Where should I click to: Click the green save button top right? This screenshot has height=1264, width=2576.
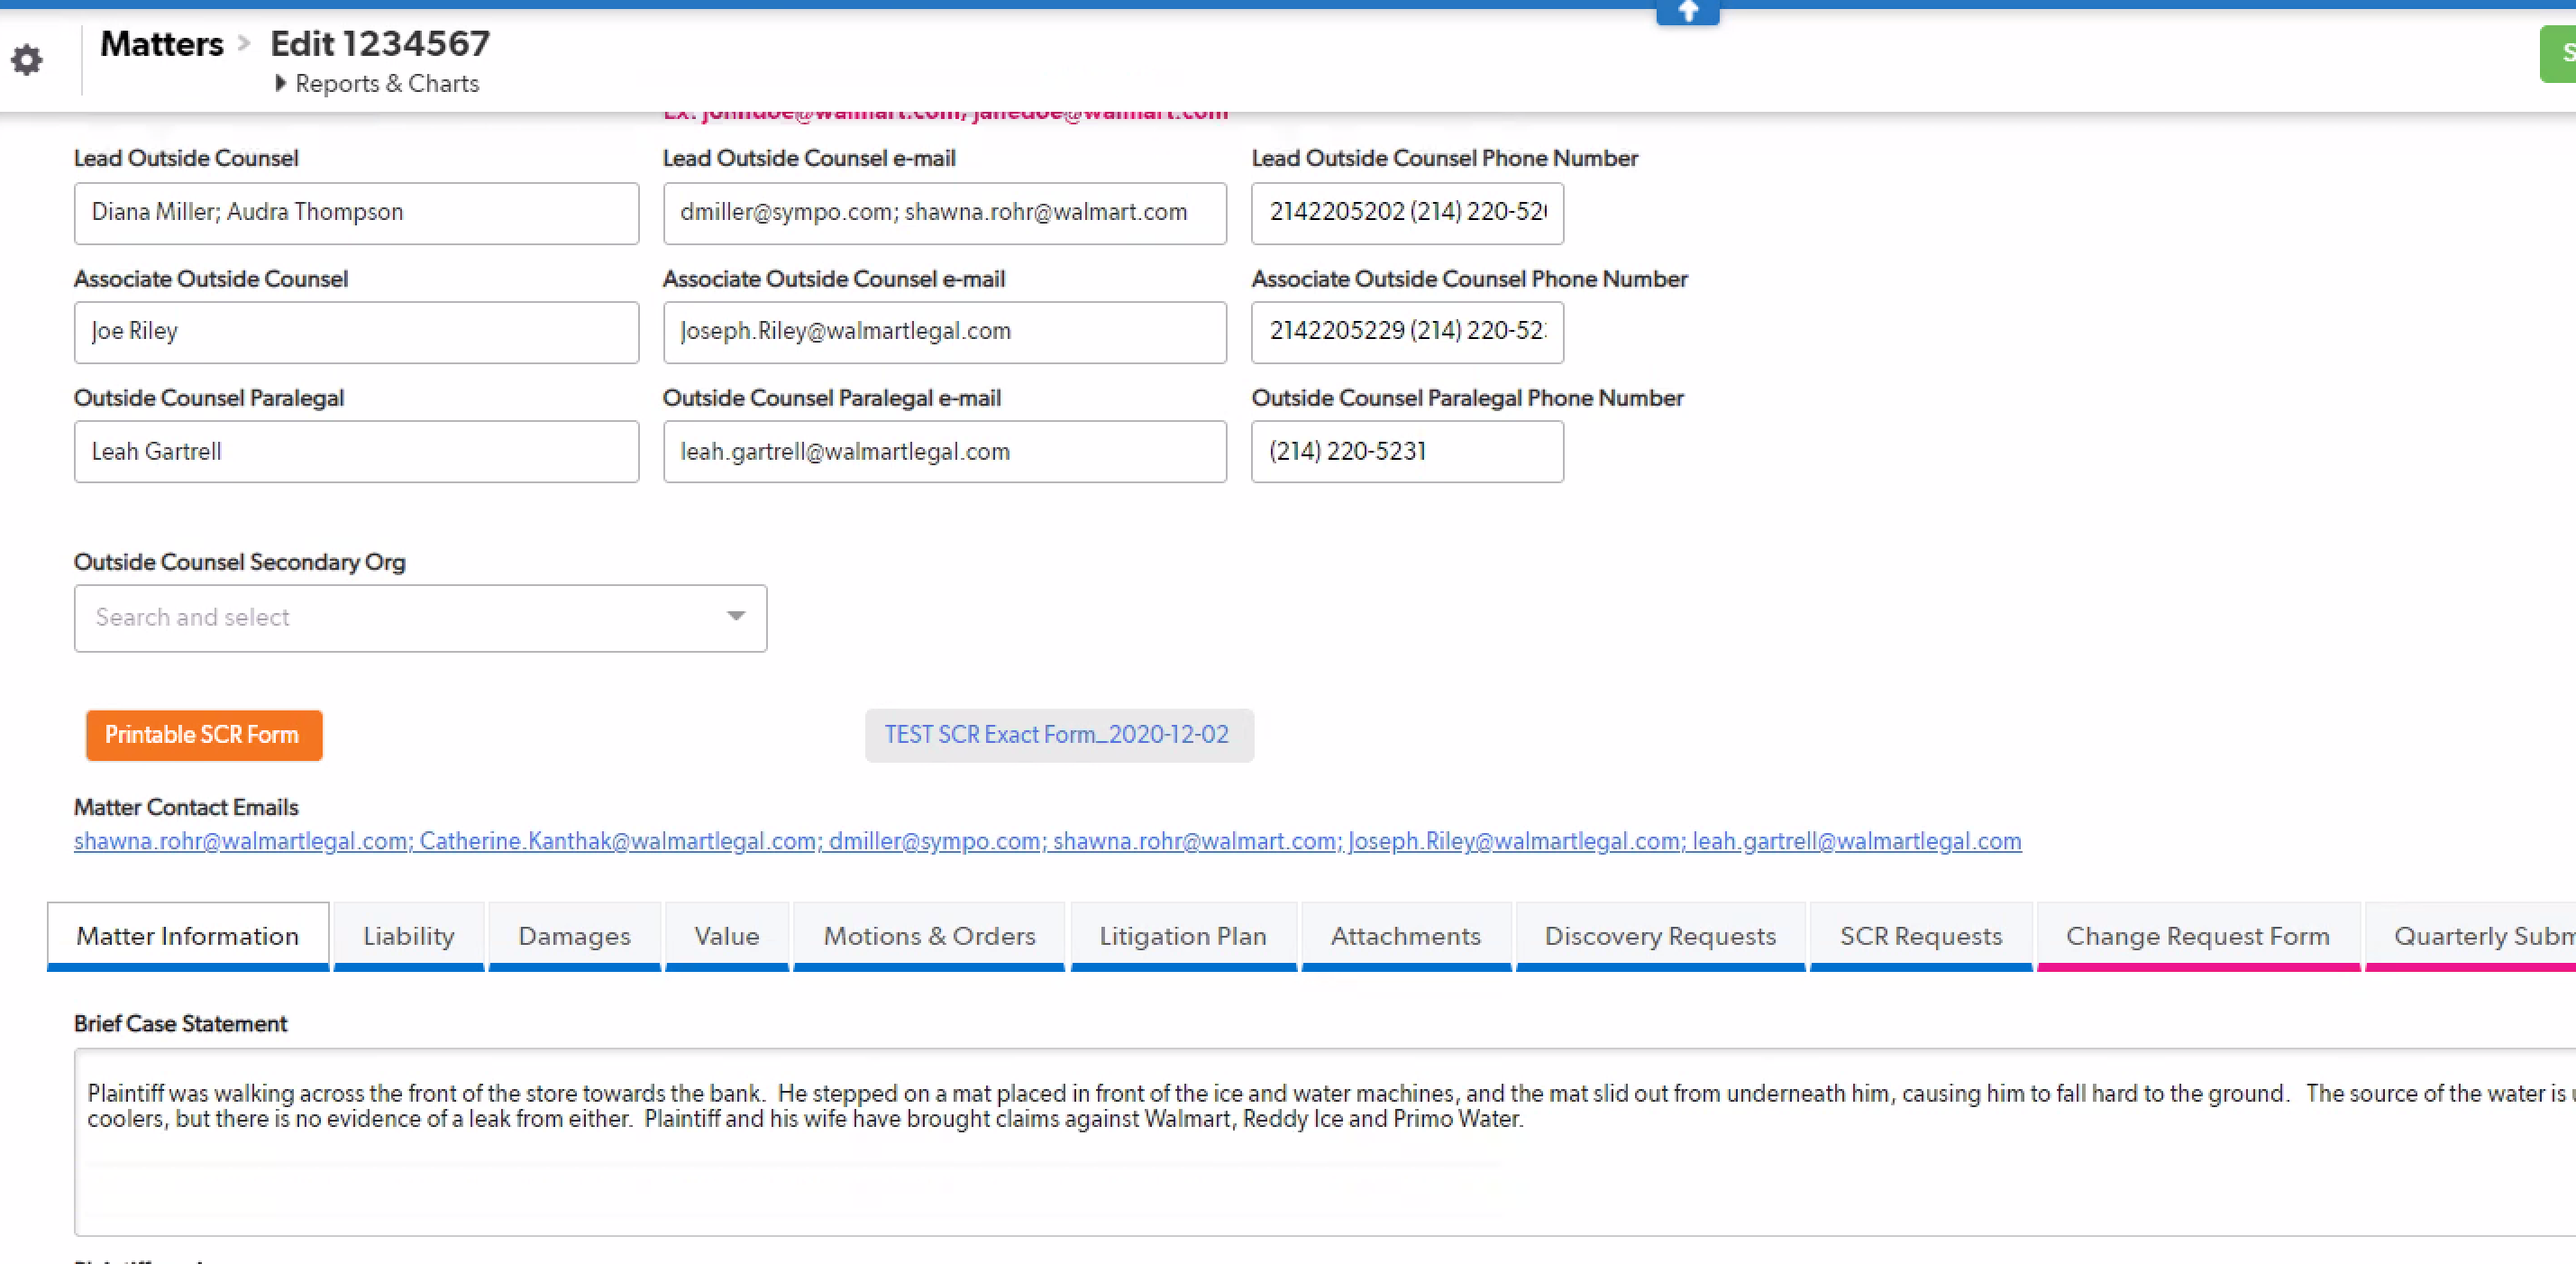2560,53
